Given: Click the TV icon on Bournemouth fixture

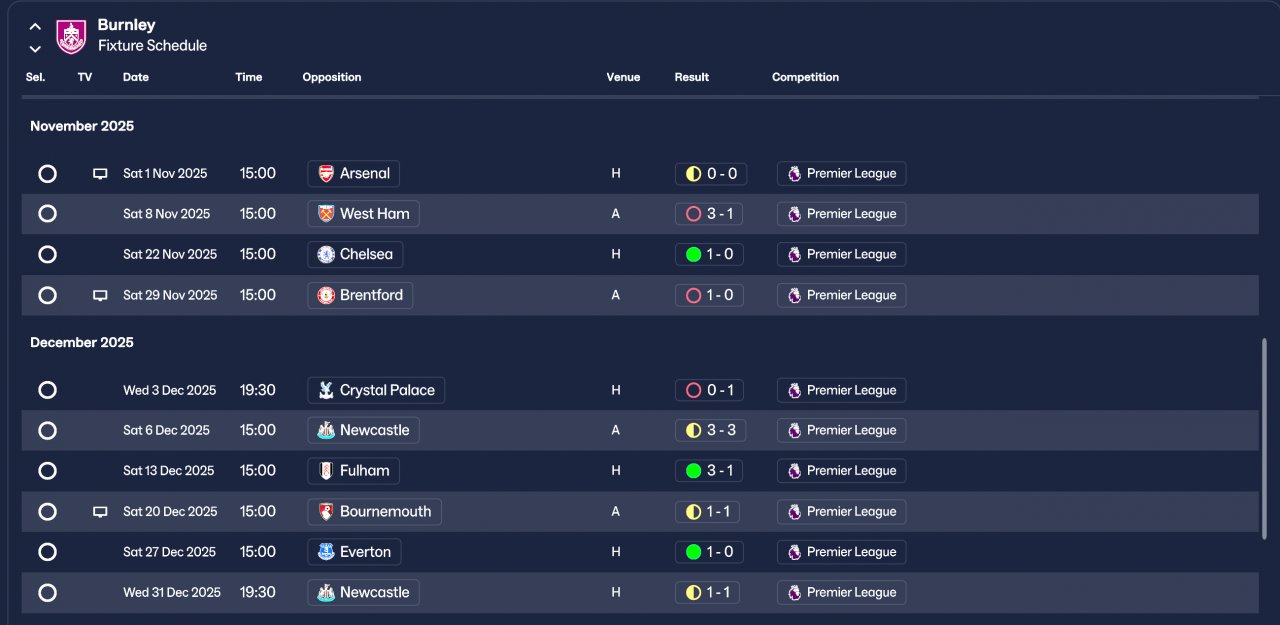Looking at the screenshot, I should click(100, 512).
